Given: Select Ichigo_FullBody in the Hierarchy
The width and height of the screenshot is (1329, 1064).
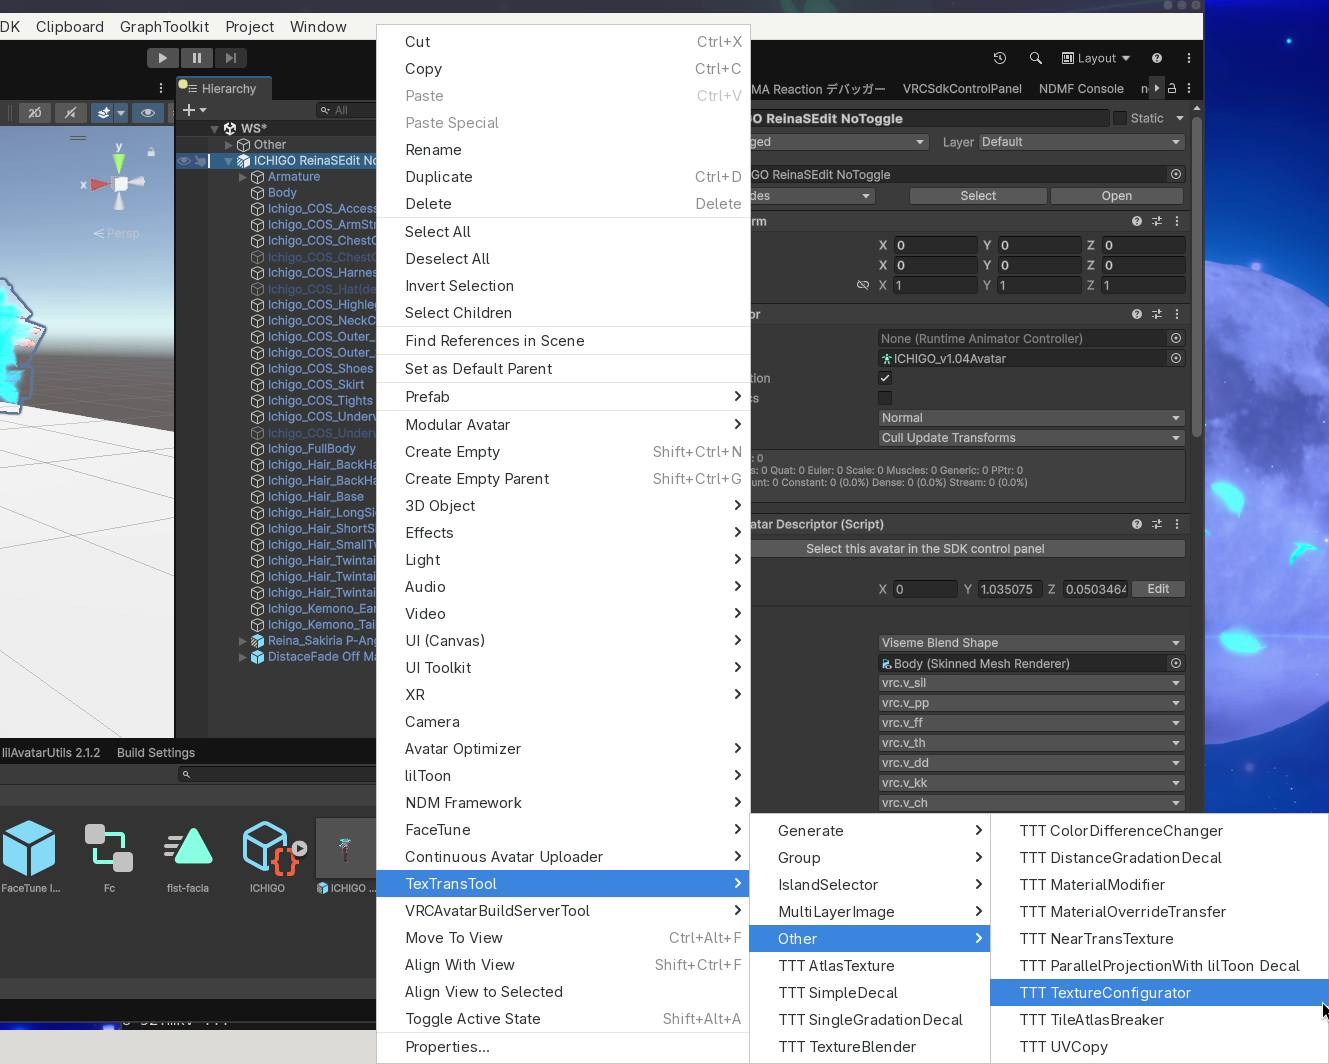Looking at the screenshot, I should [x=312, y=449].
